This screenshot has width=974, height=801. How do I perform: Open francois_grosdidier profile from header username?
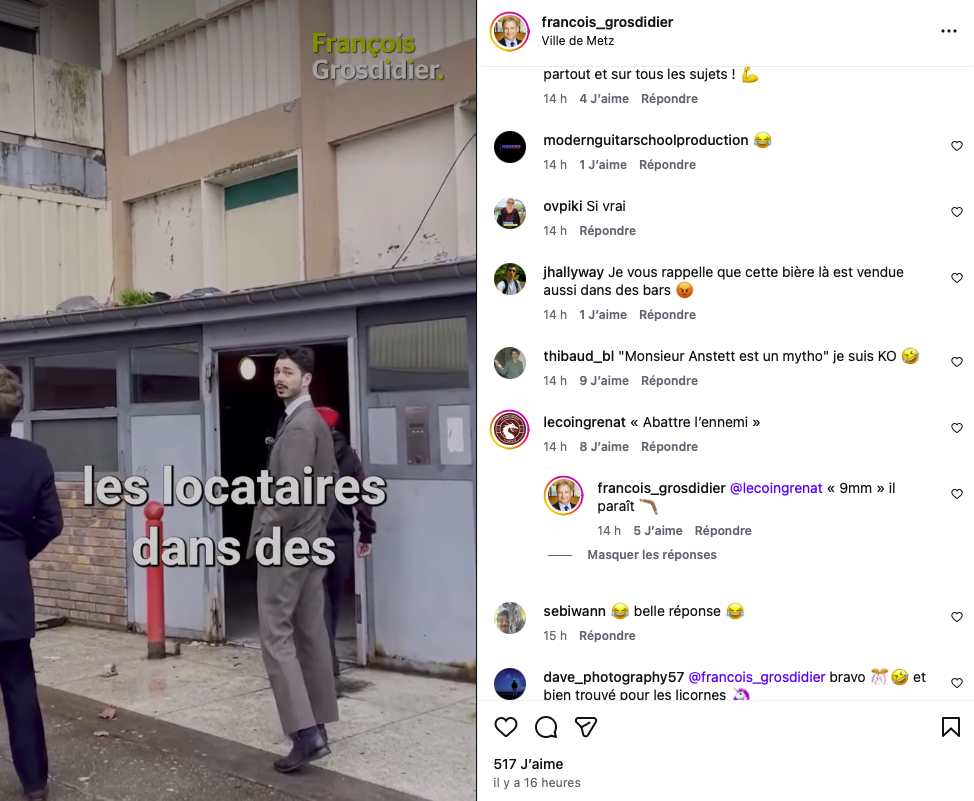pos(607,22)
